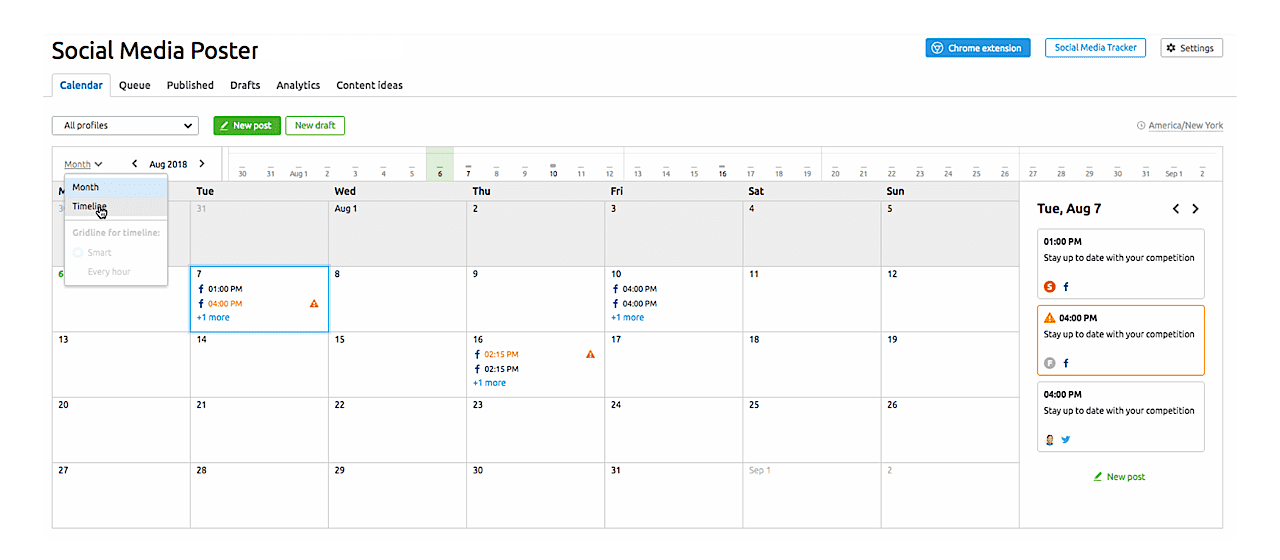Show next day after Tue, Aug 7

tap(1195, 209)
